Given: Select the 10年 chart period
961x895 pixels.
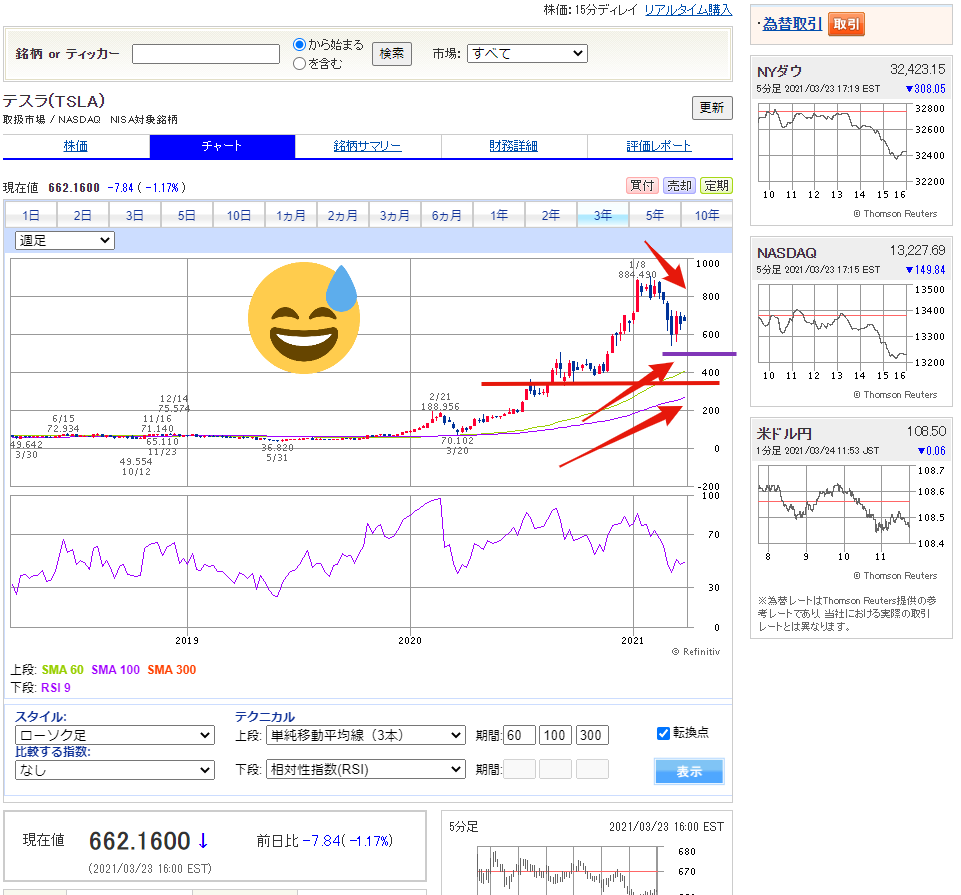Looking at the screenshot, I should pyautogui.click(x=707, y=215).
